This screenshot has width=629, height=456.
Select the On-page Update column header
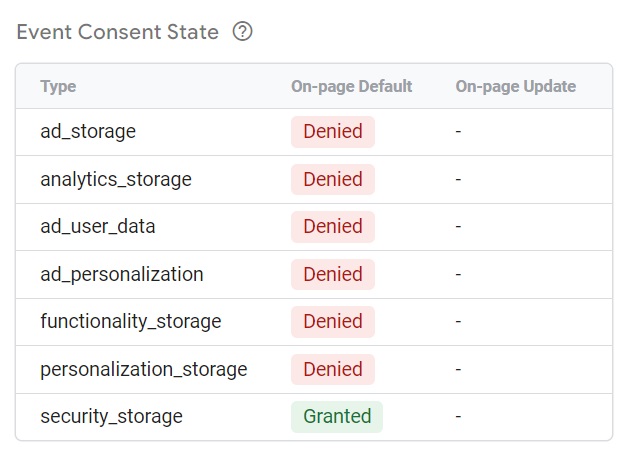[x=515, y=87]
